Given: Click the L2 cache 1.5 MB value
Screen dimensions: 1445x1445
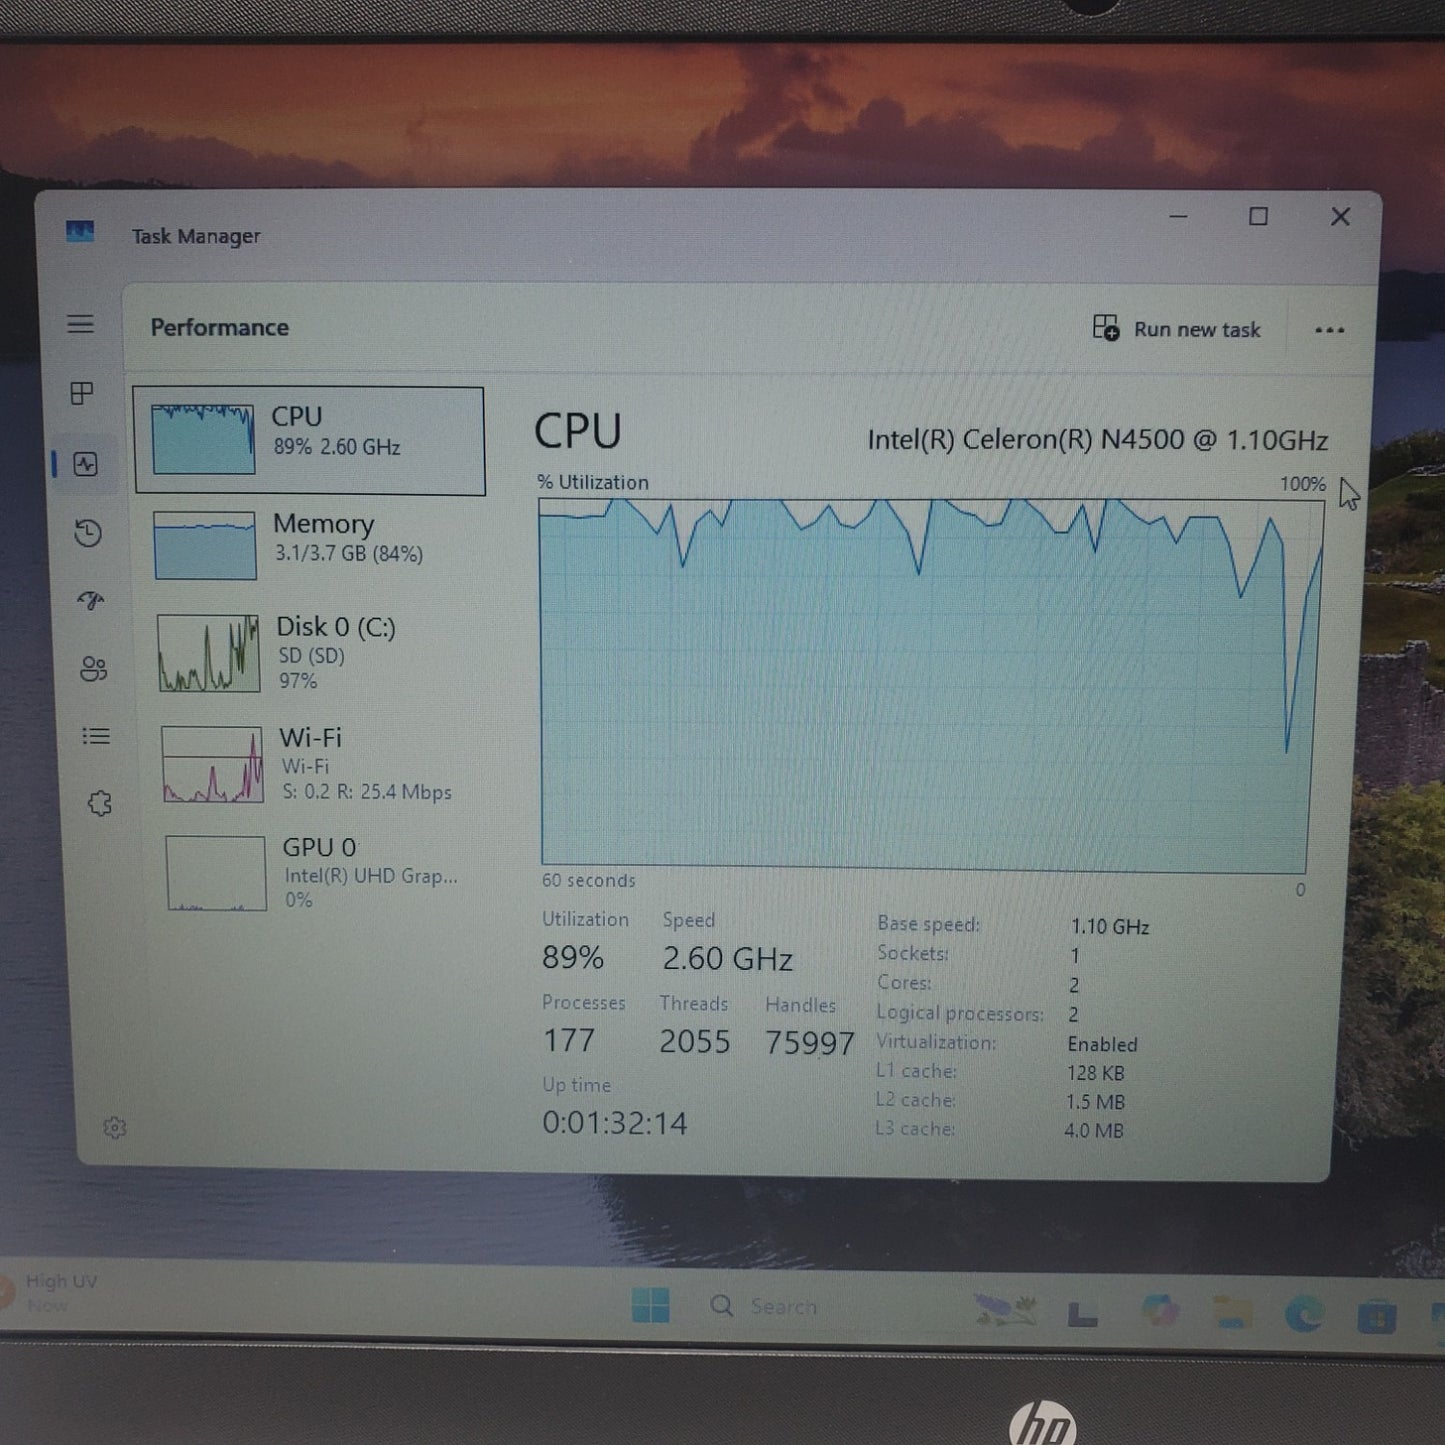Looking at the screenshot, I should point(1095,1102).
